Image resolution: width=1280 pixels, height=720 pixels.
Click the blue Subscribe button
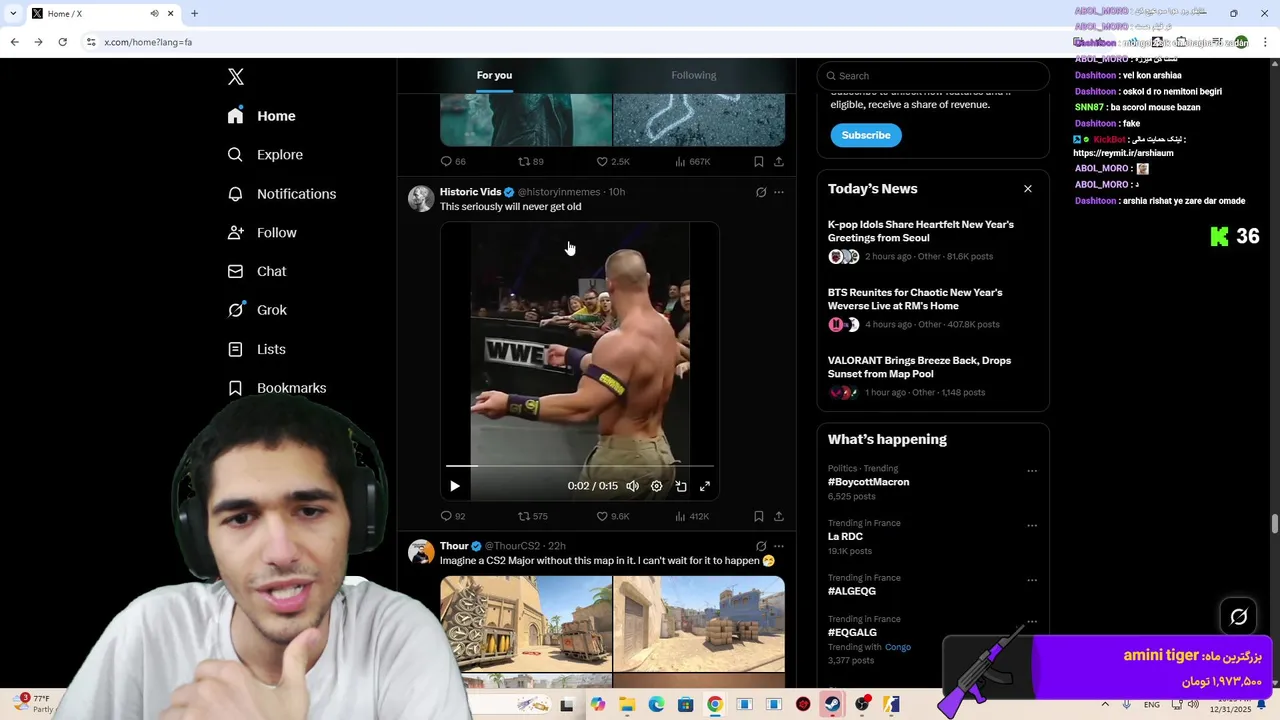coord(866,135)
